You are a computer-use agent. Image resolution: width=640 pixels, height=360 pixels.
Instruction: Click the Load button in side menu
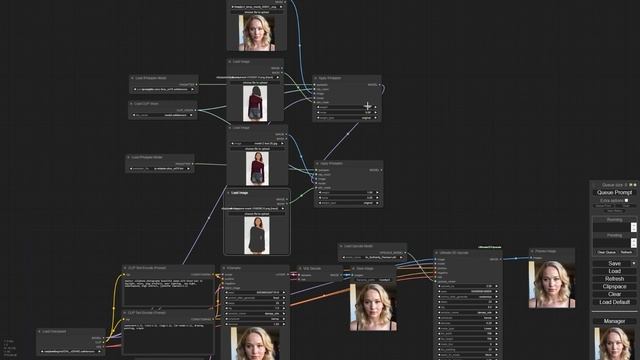click(x=614, y=271)
